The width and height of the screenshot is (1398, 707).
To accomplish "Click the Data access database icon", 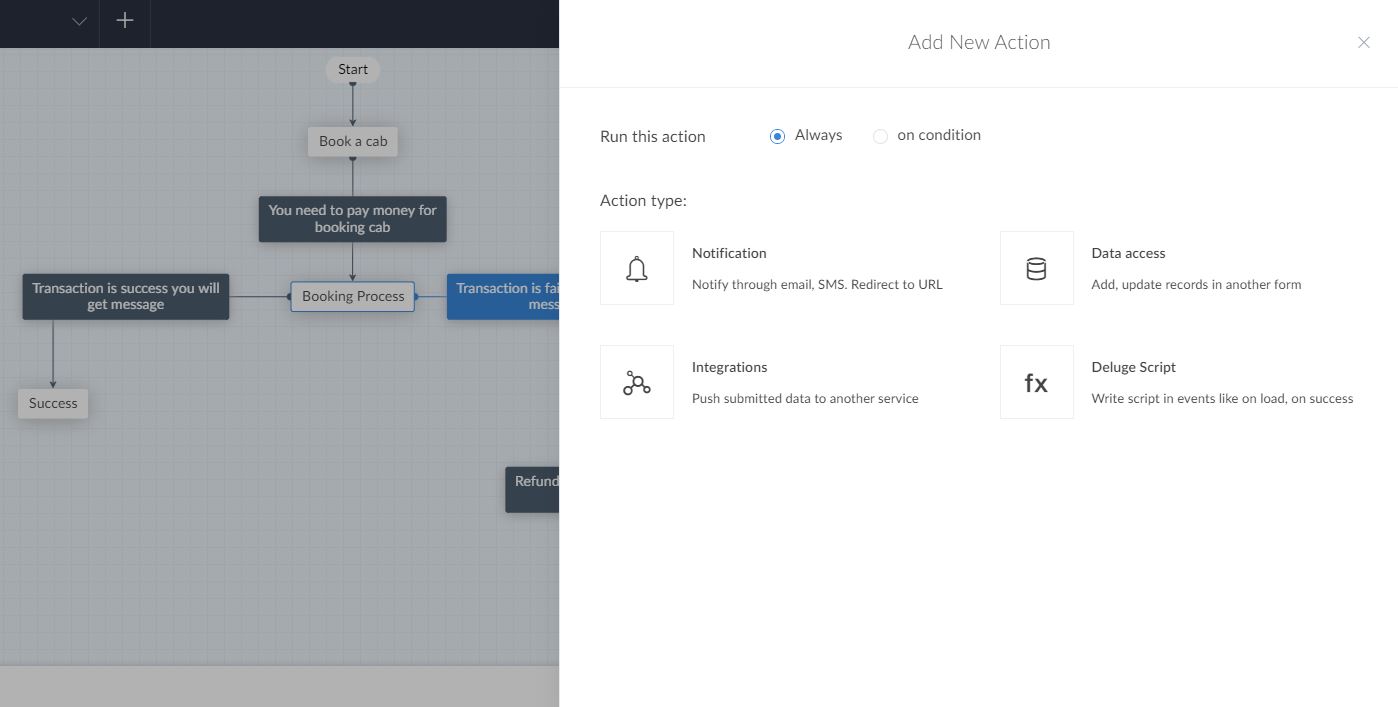I will tap(1036, 267).
